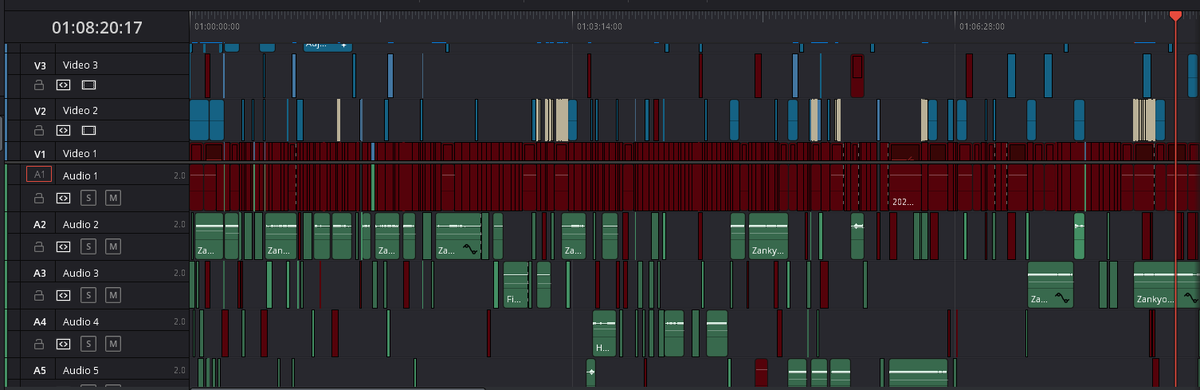Select the A4 track destination label
This screenshot has height=390, width=1200.
[x=40, y=322]
